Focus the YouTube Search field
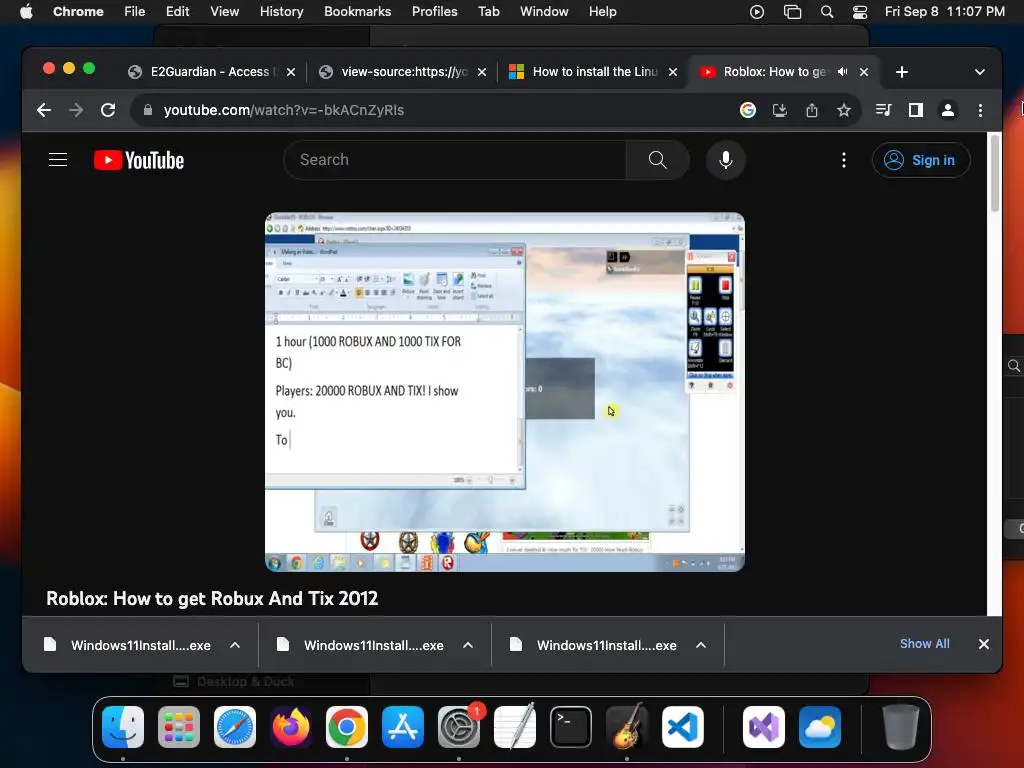 455,160
